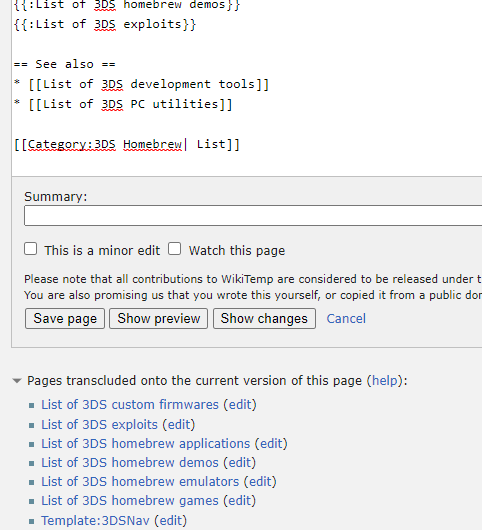Collapse the transcluded pages list triangle
Image resolution: width=482 pixels, height=530 pixels.
click(x=17, y=381)
